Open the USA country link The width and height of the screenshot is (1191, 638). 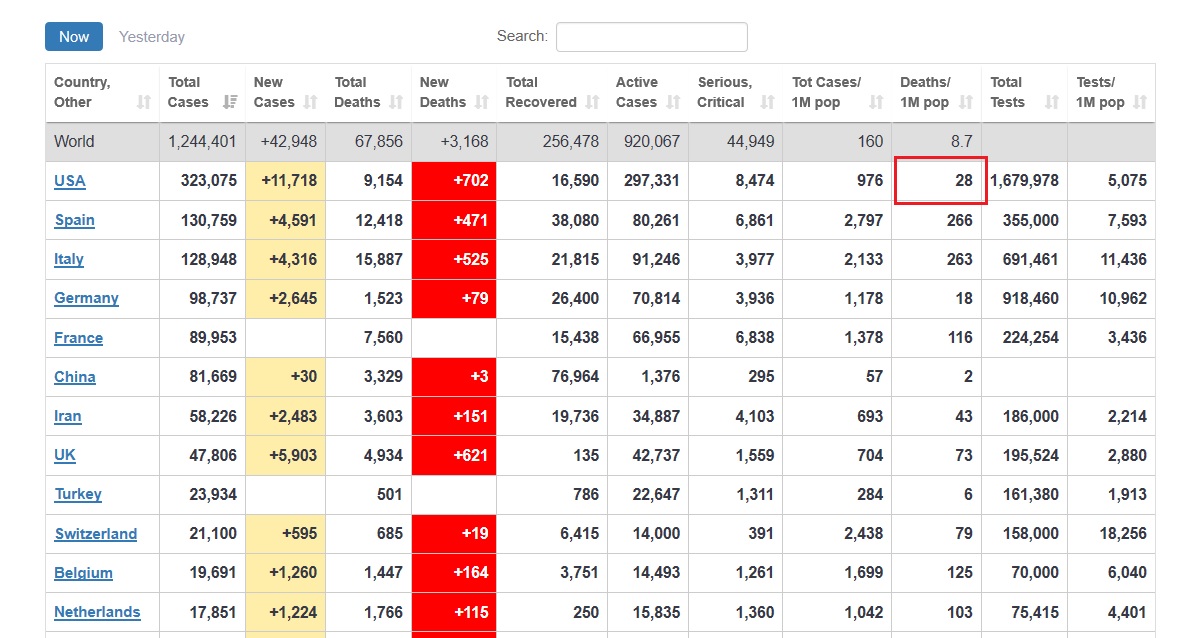[x=70, y=181]
